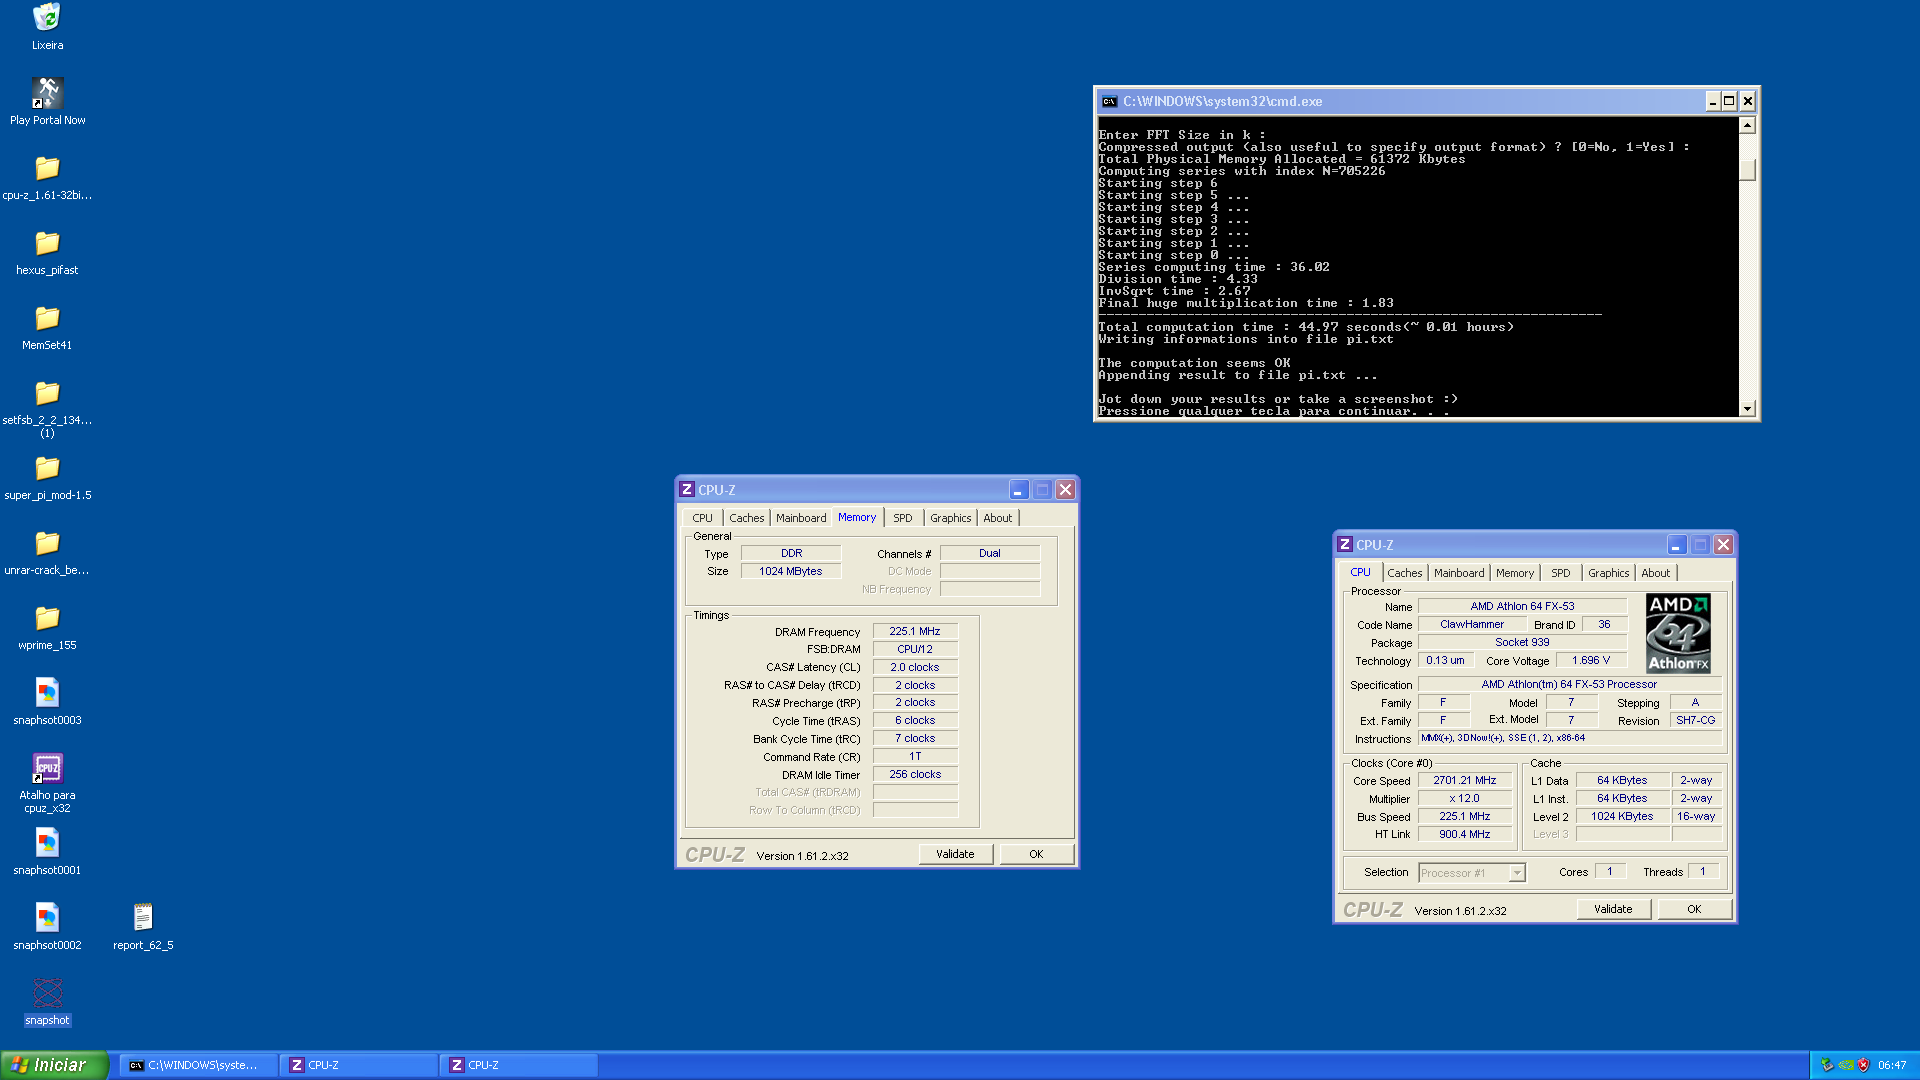The width and height of the screenshot is (1920, 1080).
Task: Switch to second CPU-Z taskbar button
Action: pyautogui.click(x=518, y=1065)
